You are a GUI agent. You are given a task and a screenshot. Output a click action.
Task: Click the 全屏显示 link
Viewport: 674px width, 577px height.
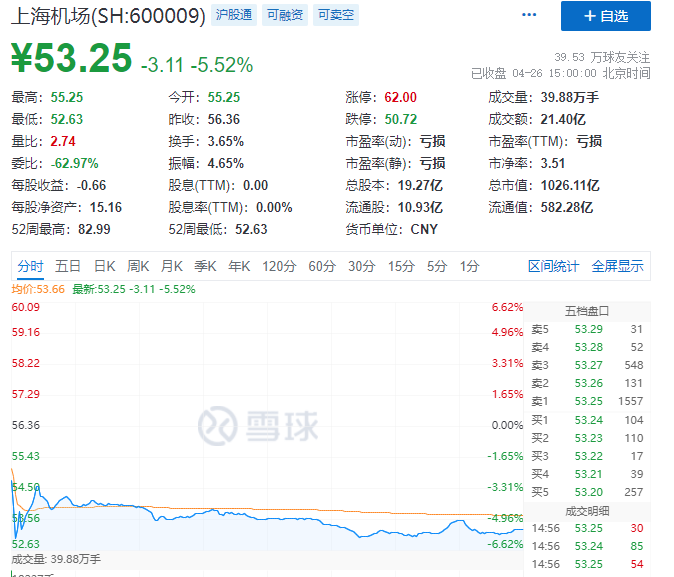(x=617, y=267)
